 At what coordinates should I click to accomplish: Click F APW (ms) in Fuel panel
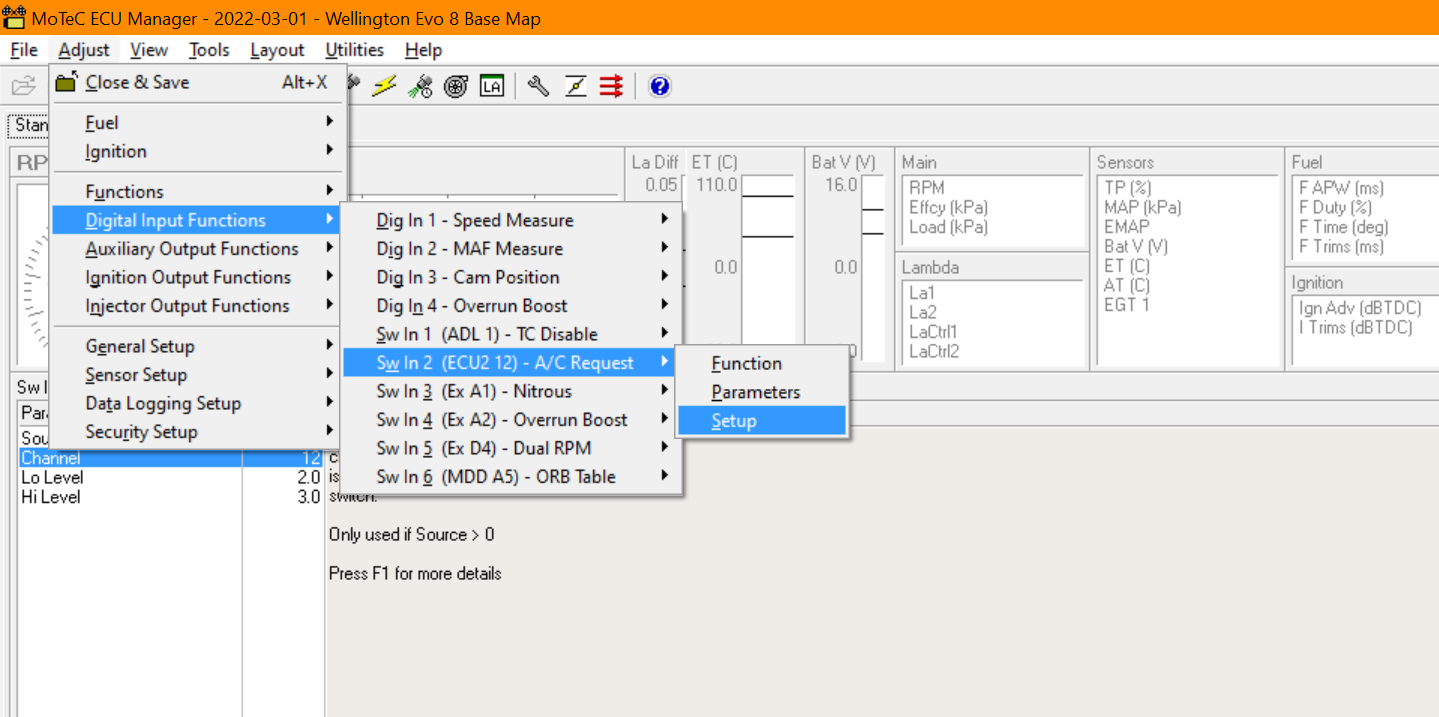[x=1341, y=188]
